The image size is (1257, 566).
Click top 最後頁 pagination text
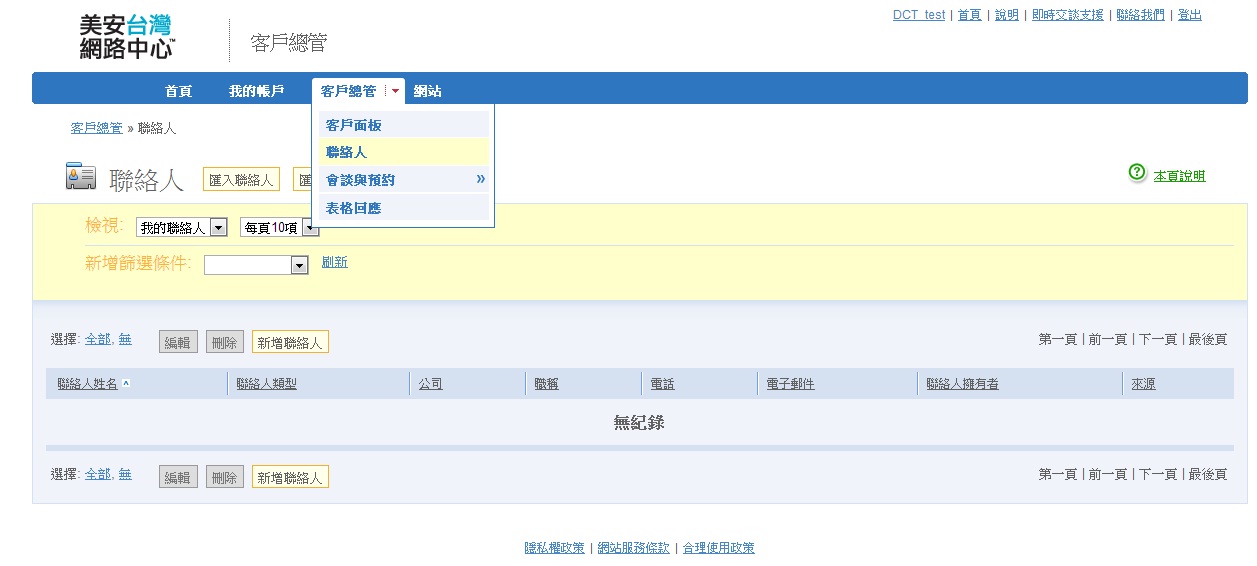[x=1208, y=340]
